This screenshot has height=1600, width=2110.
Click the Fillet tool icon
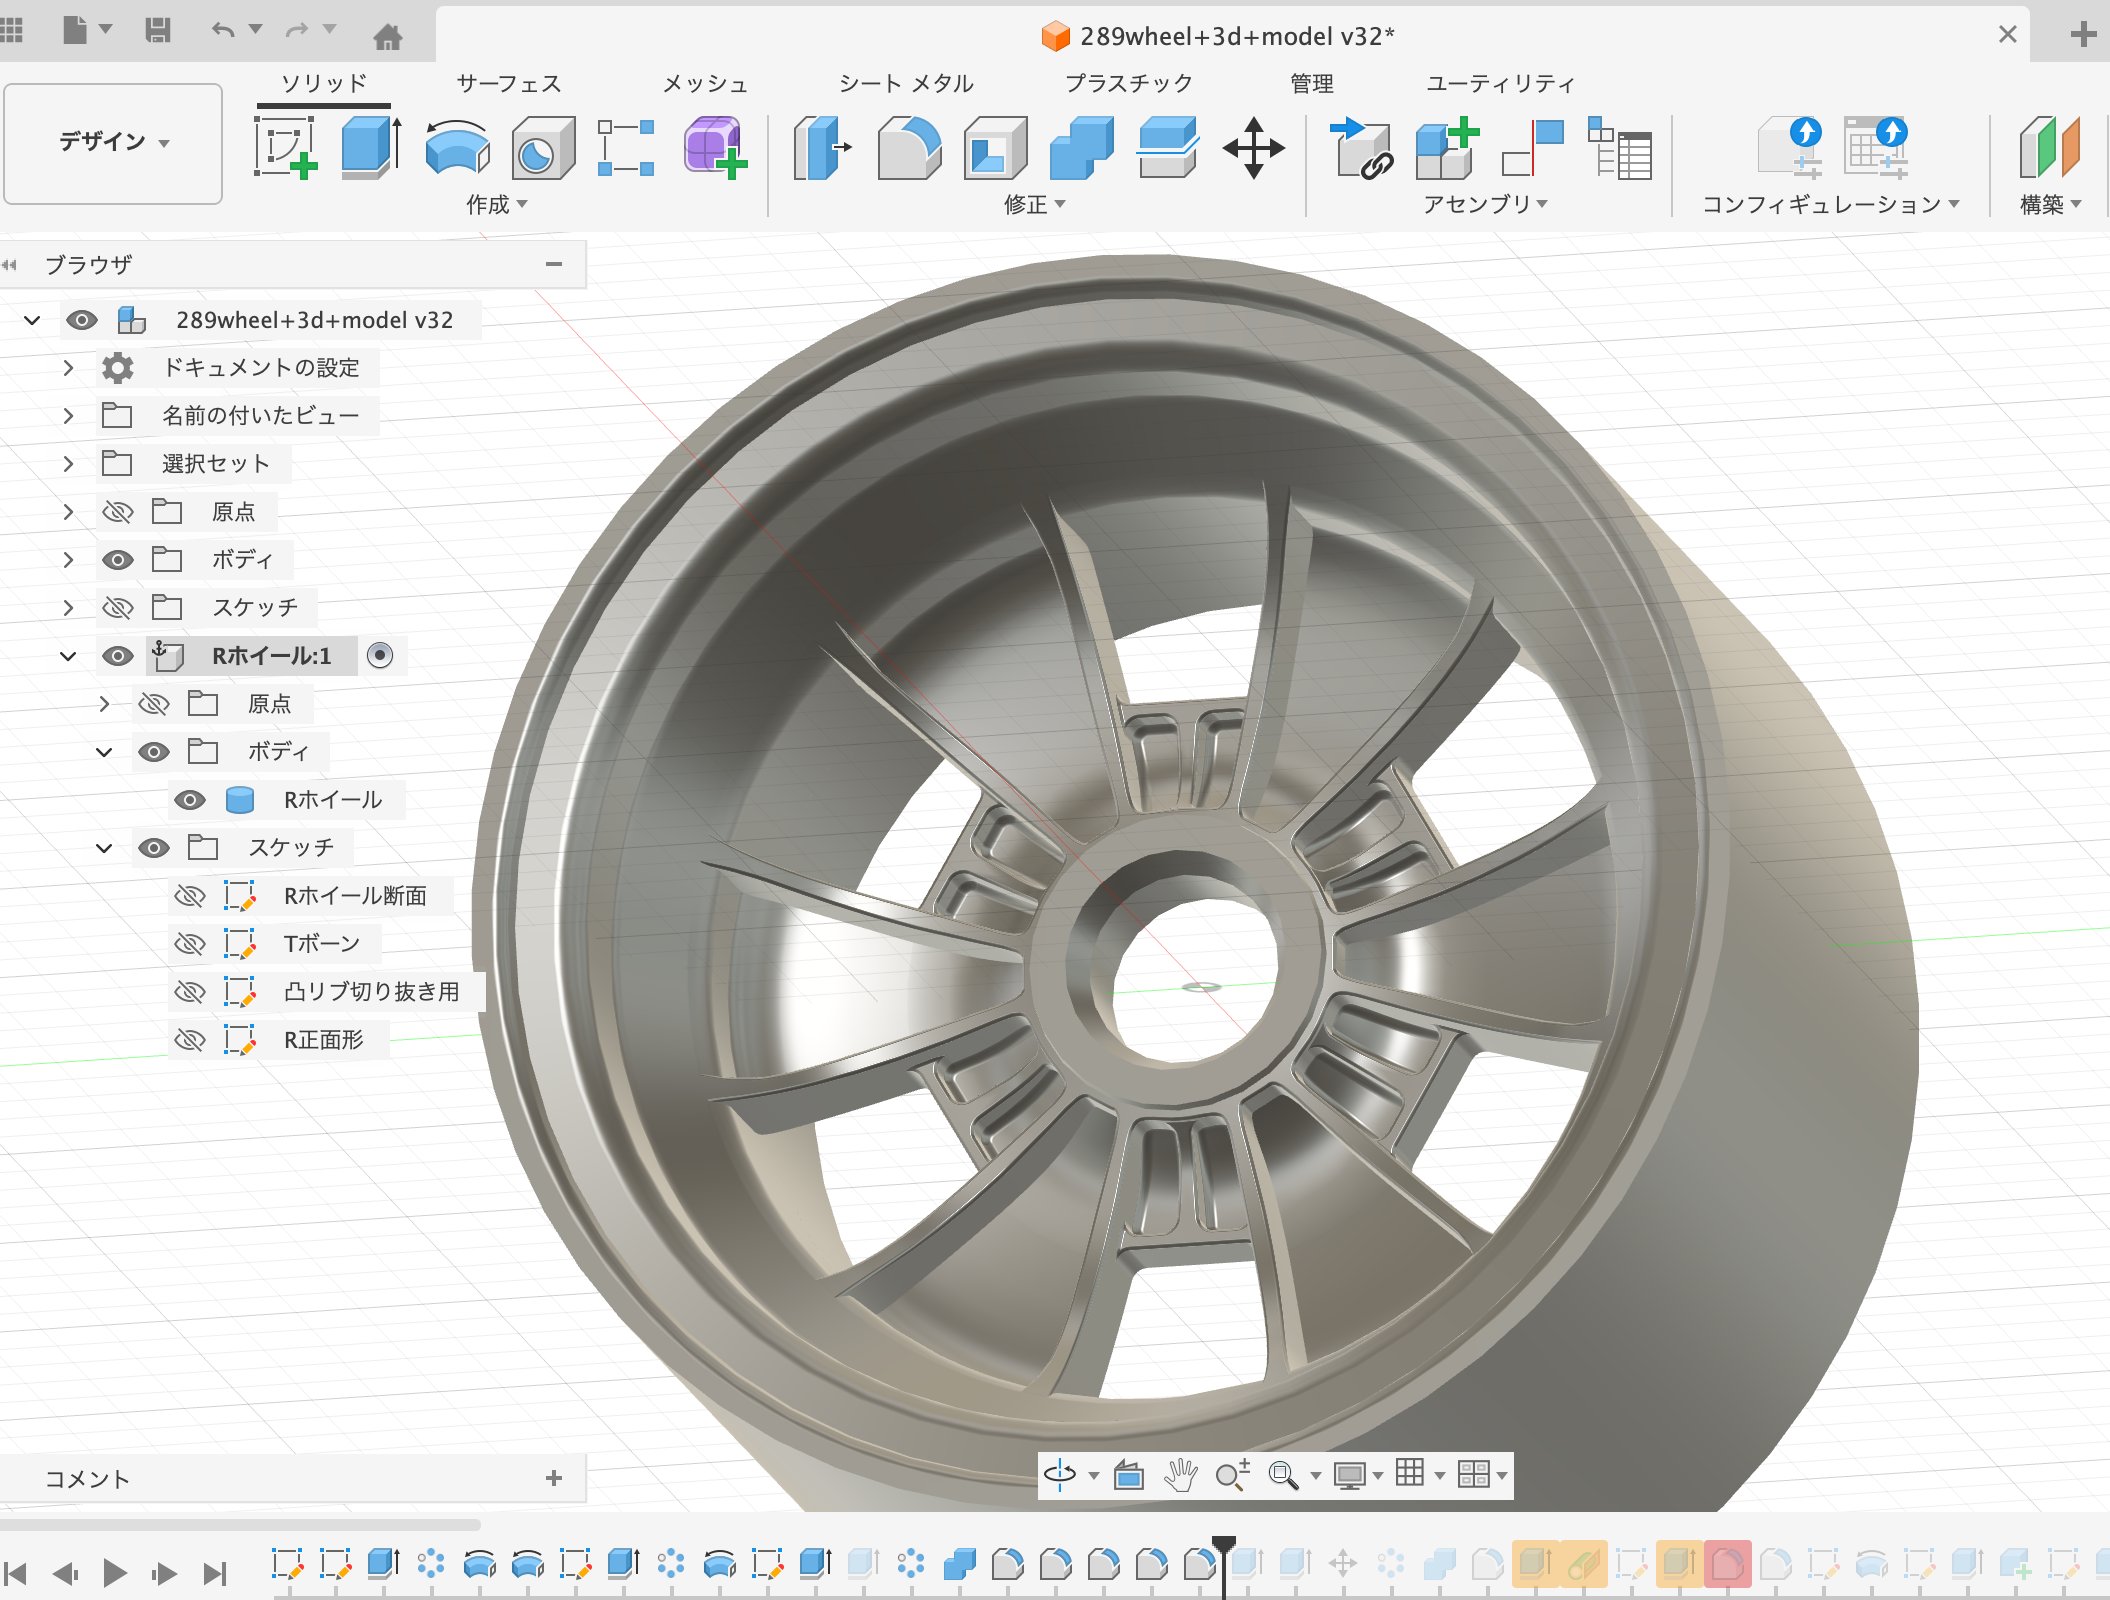tap(908, 148)
